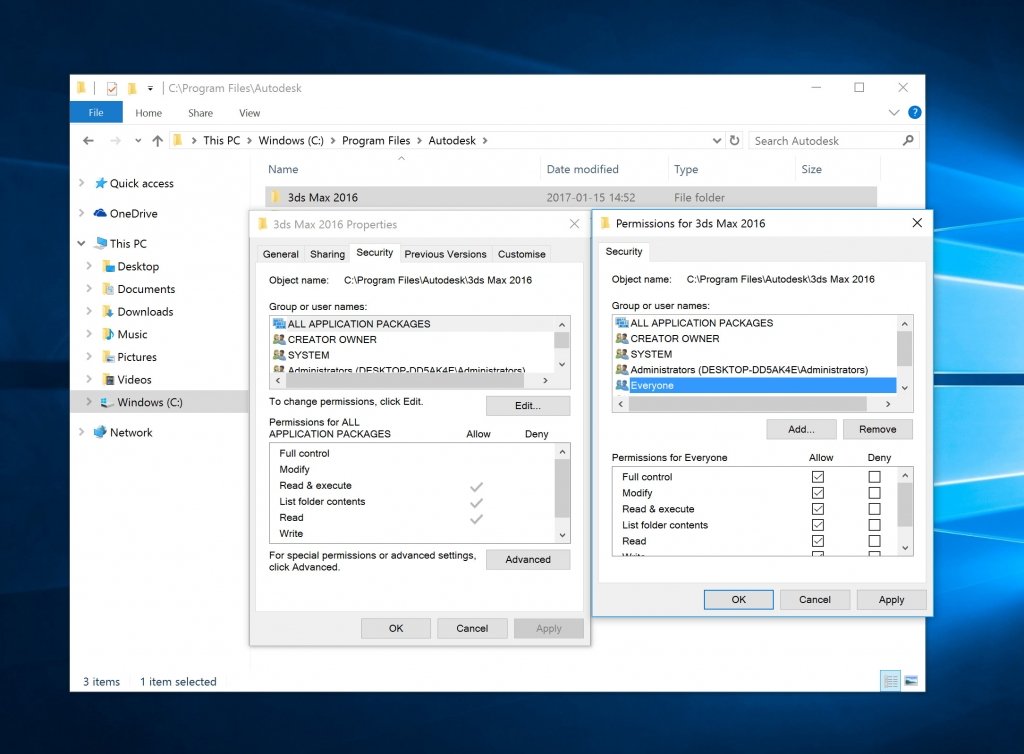
Task: Expand the ribbon with the chevron
Action: (x=894, y=112)
